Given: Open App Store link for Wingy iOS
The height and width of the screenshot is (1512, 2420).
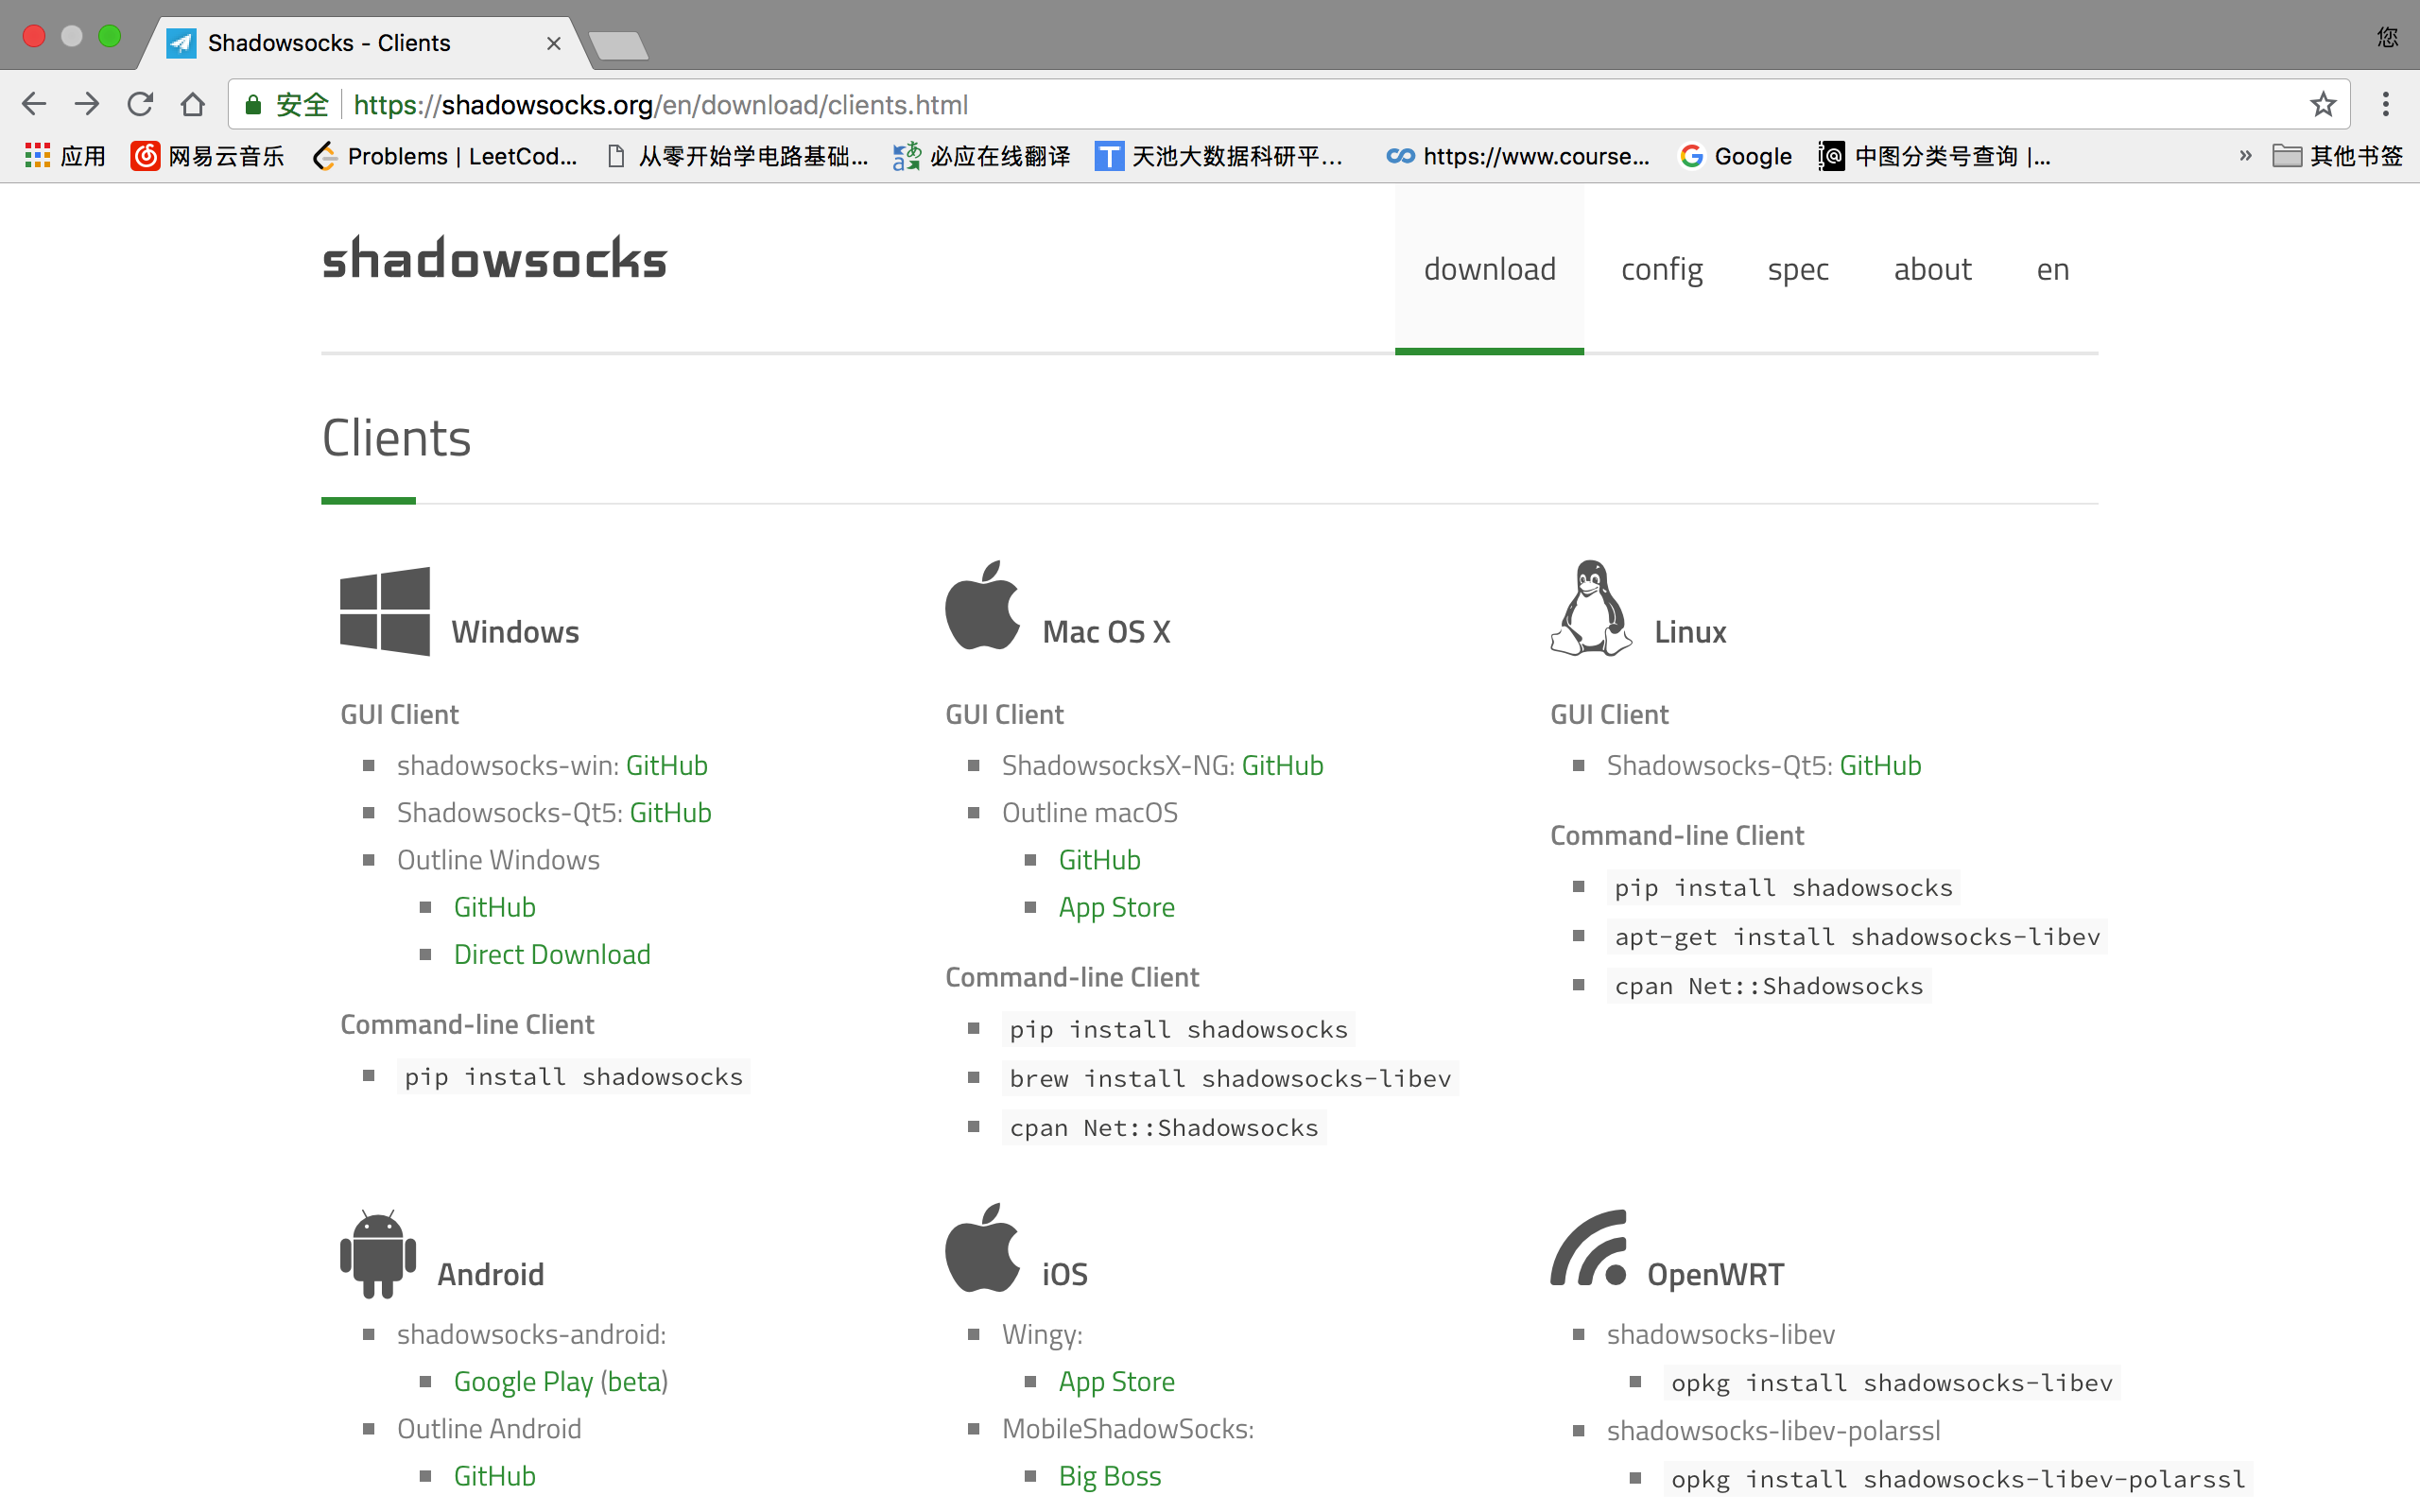Looking at the screenshot, I should pos(1116,1380).
